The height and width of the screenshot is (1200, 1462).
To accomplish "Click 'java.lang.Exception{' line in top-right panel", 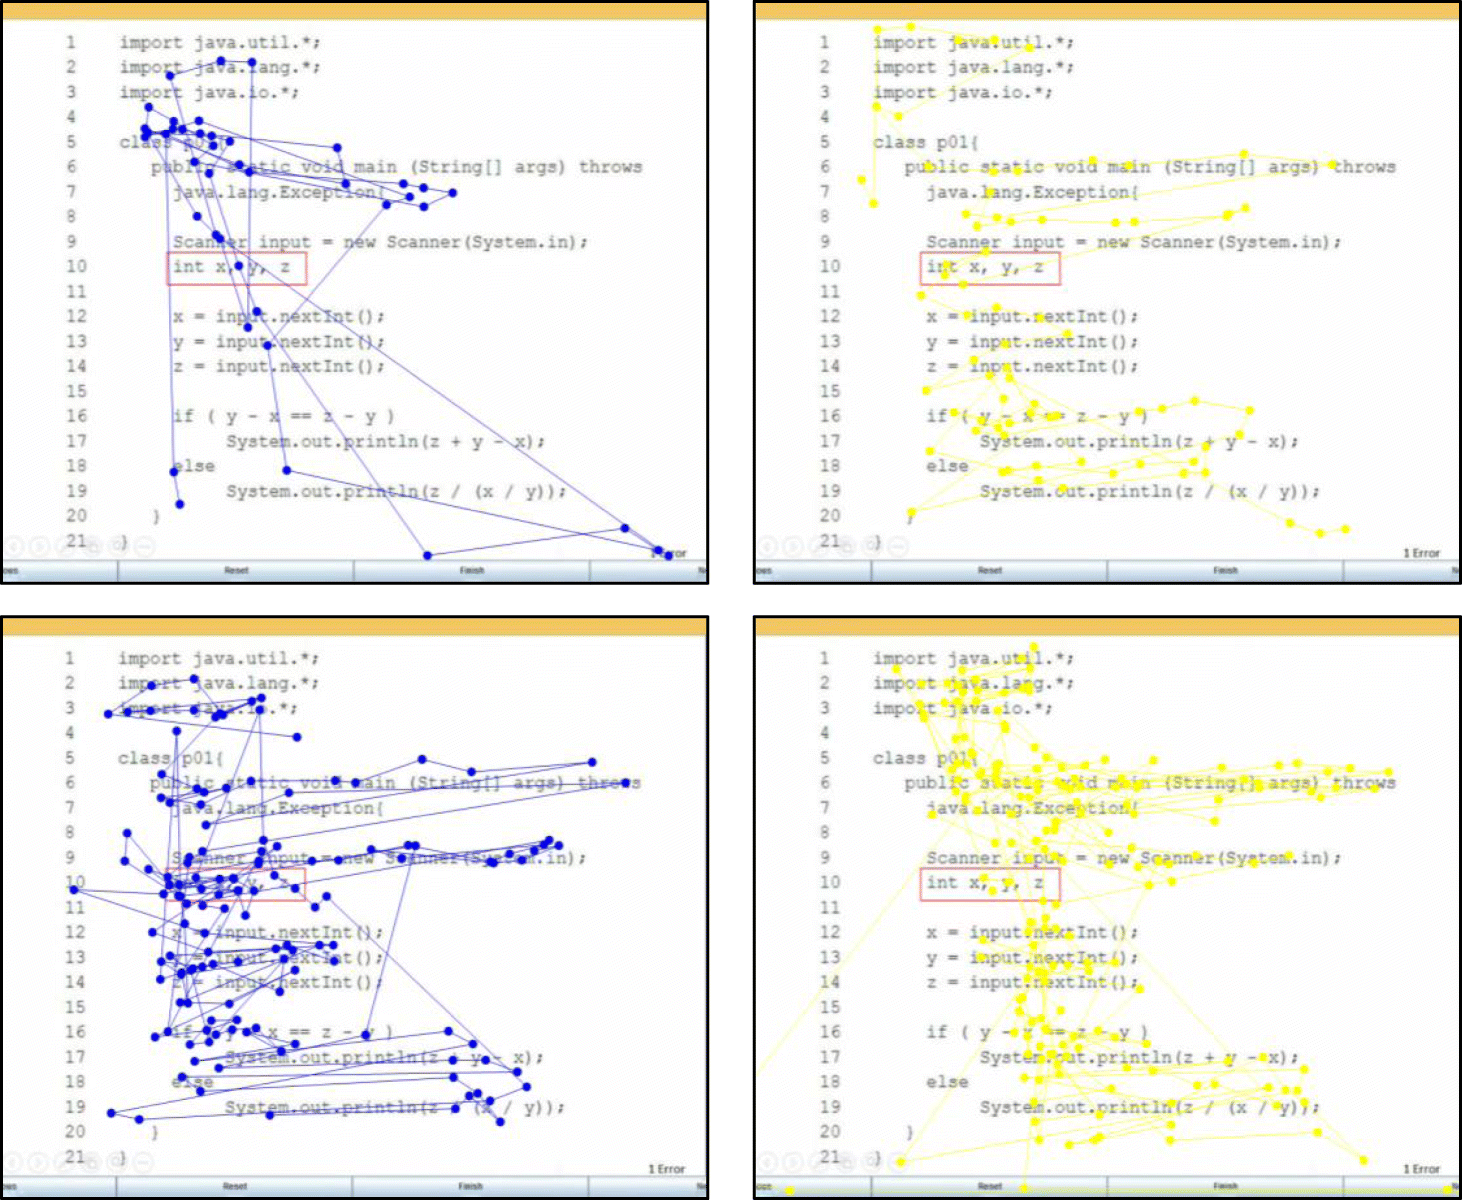I will pos(1033,192).
